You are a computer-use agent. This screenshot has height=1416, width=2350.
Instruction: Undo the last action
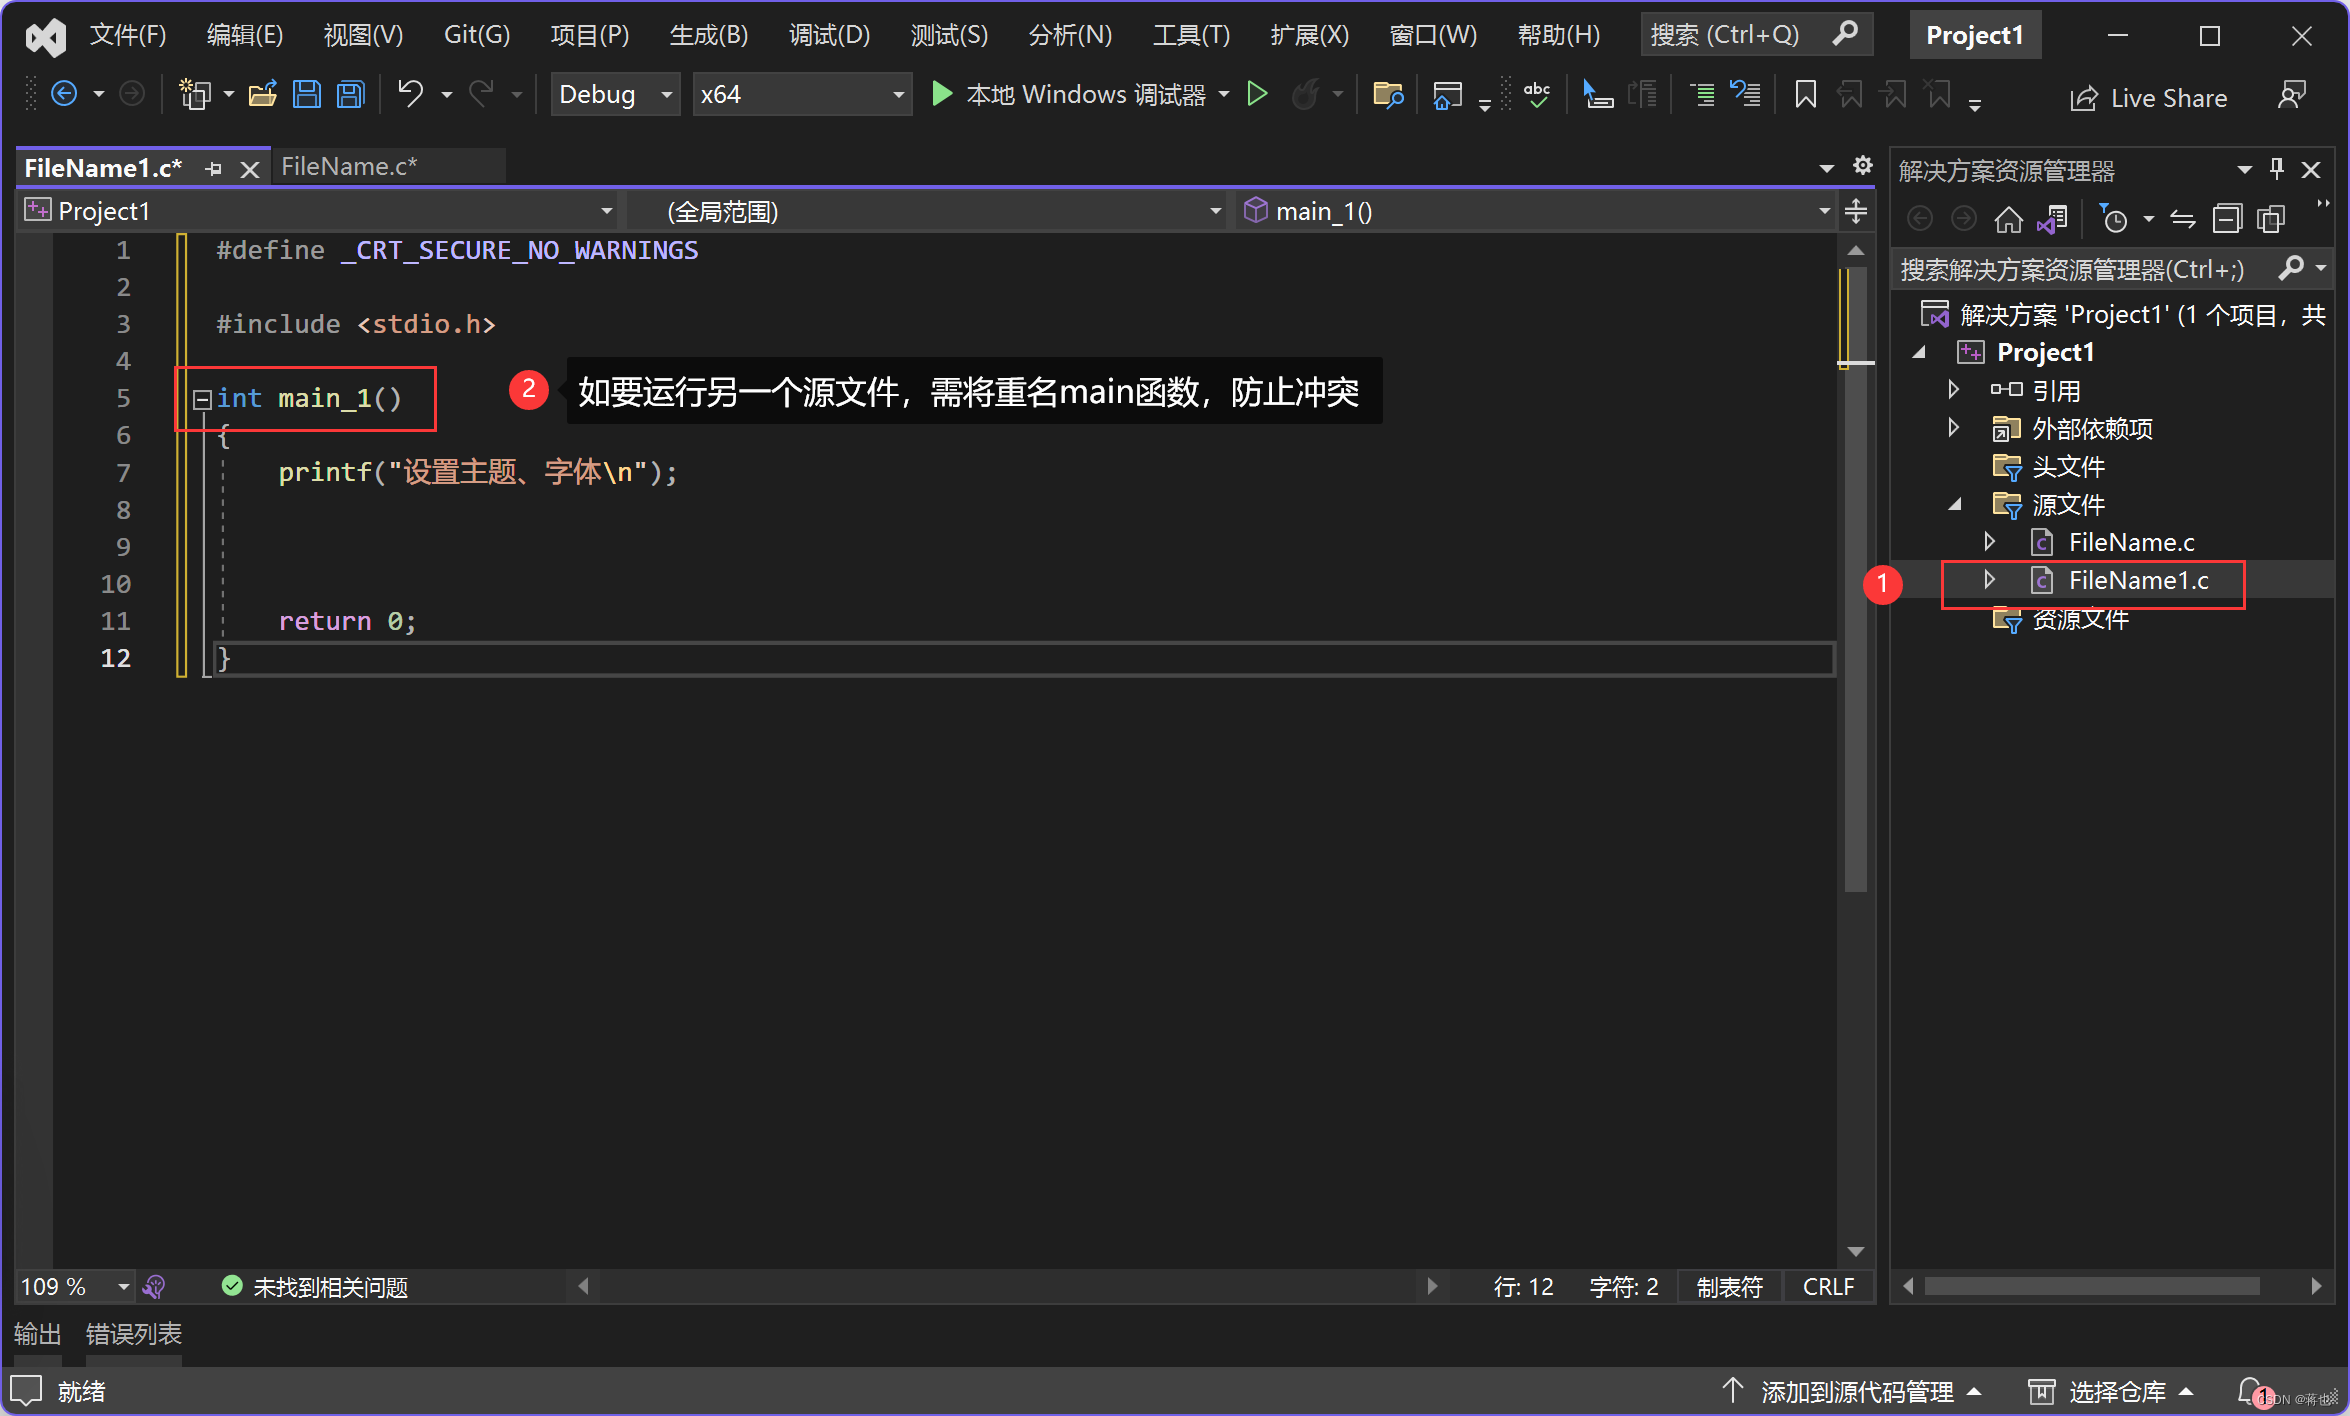(x=410, y=95)
